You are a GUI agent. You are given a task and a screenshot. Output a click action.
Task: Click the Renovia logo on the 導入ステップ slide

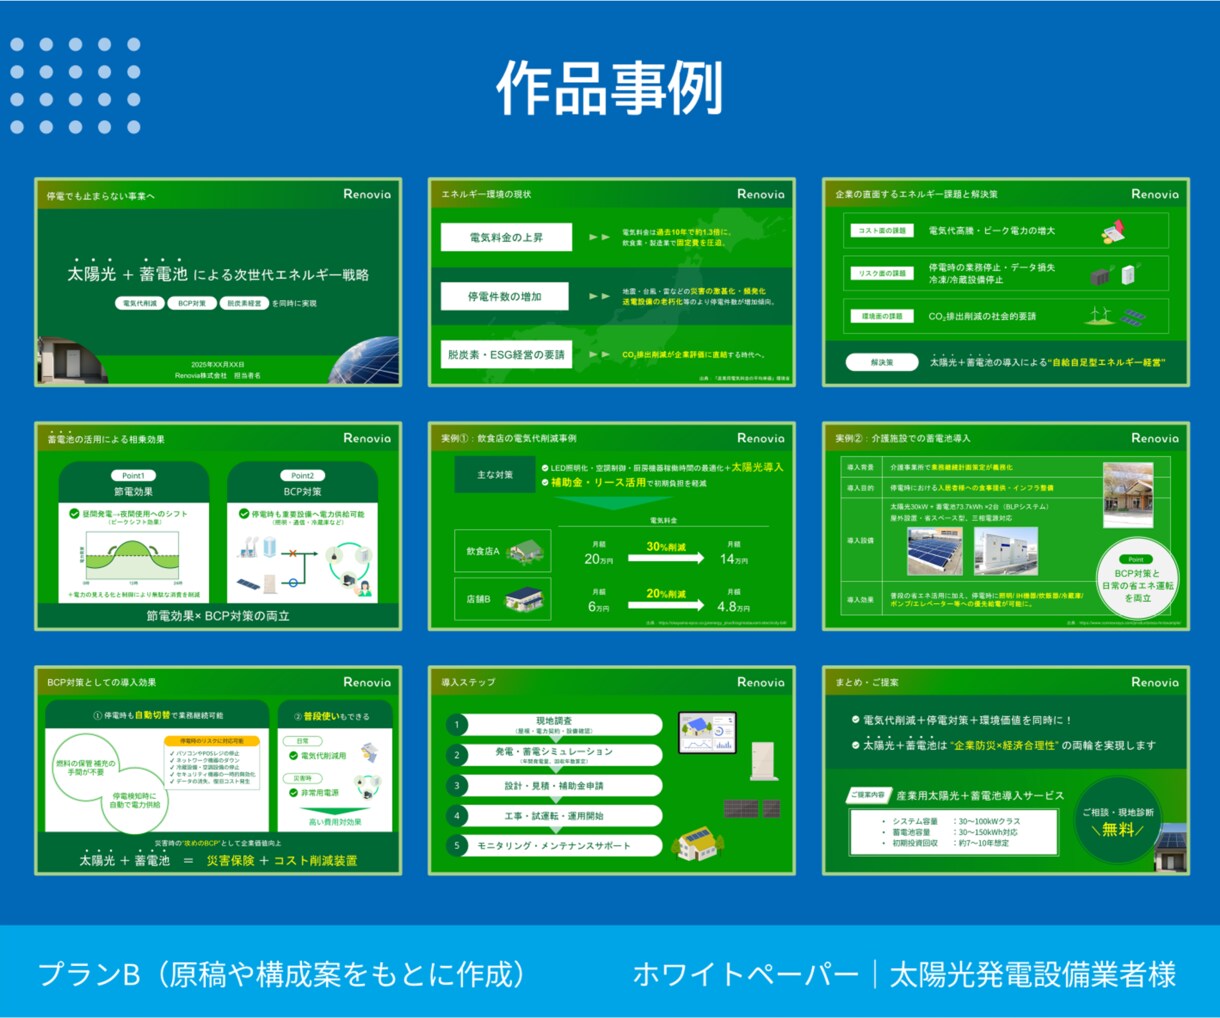click(x=761, y=682)
